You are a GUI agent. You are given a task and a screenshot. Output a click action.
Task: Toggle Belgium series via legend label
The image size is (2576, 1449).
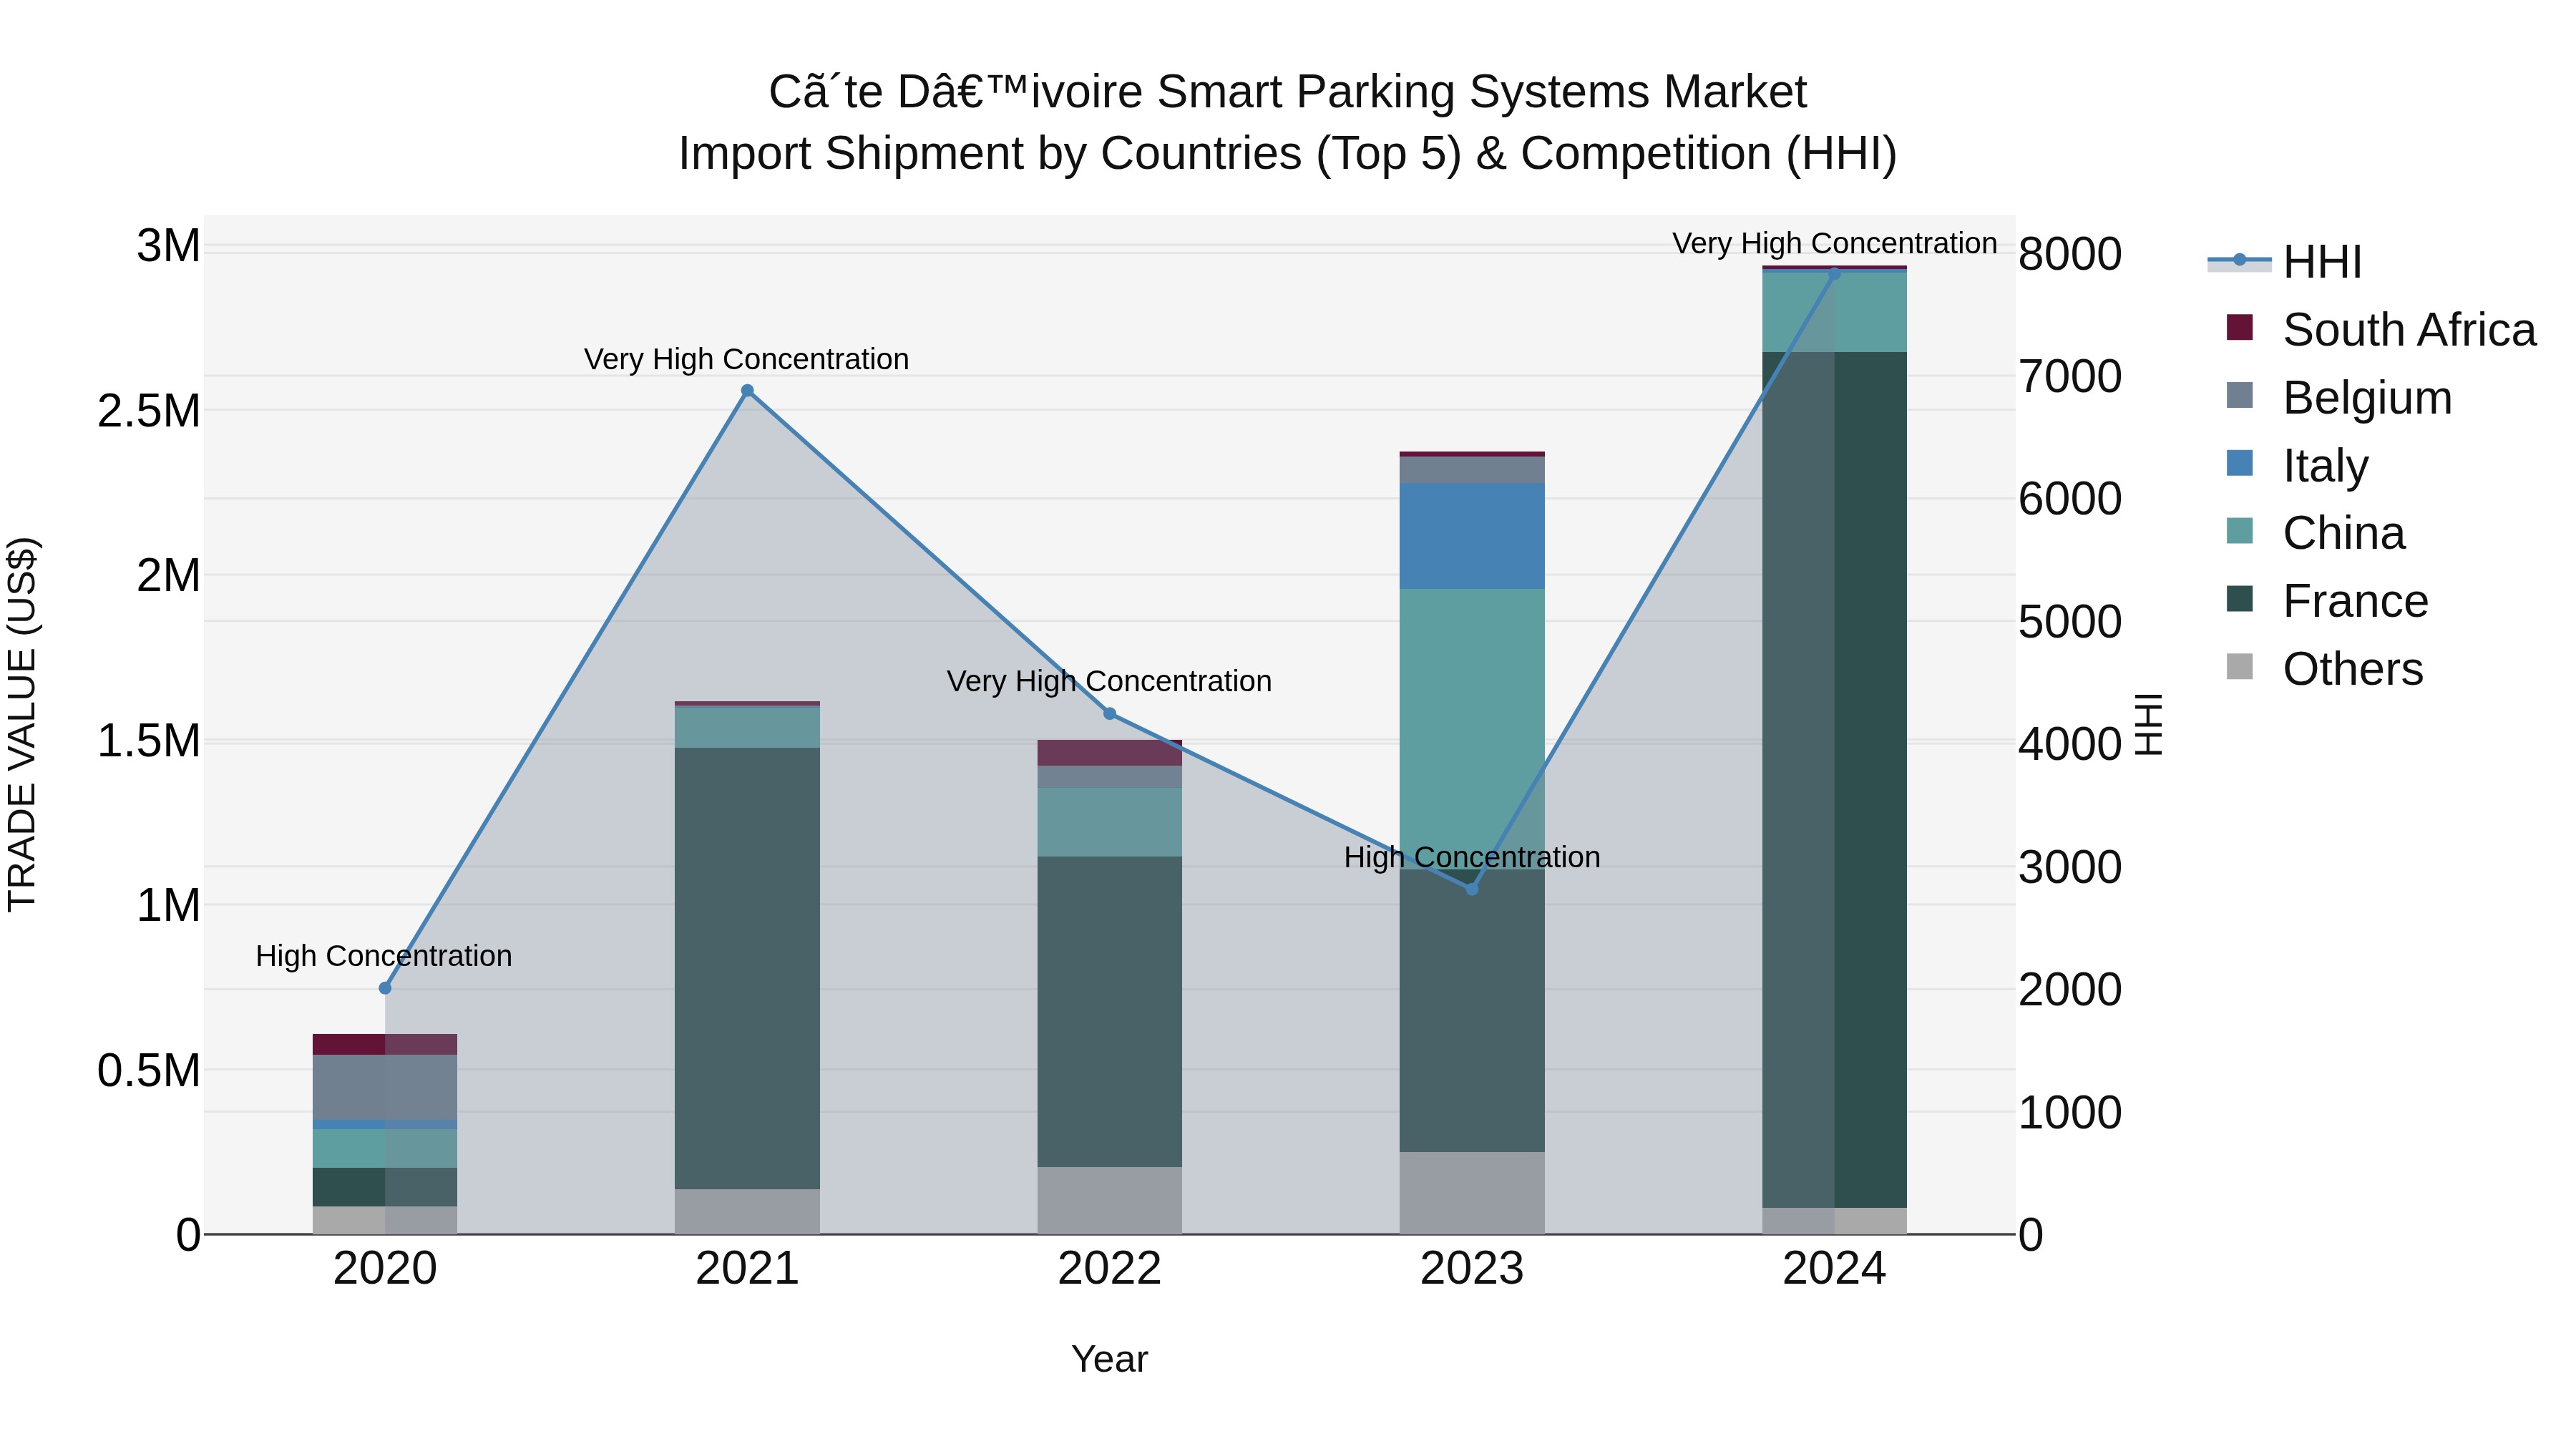[x=2367, y=398]
